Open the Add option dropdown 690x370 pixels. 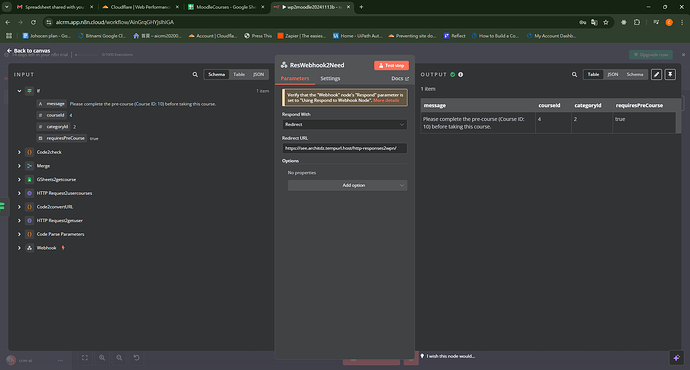347,185
